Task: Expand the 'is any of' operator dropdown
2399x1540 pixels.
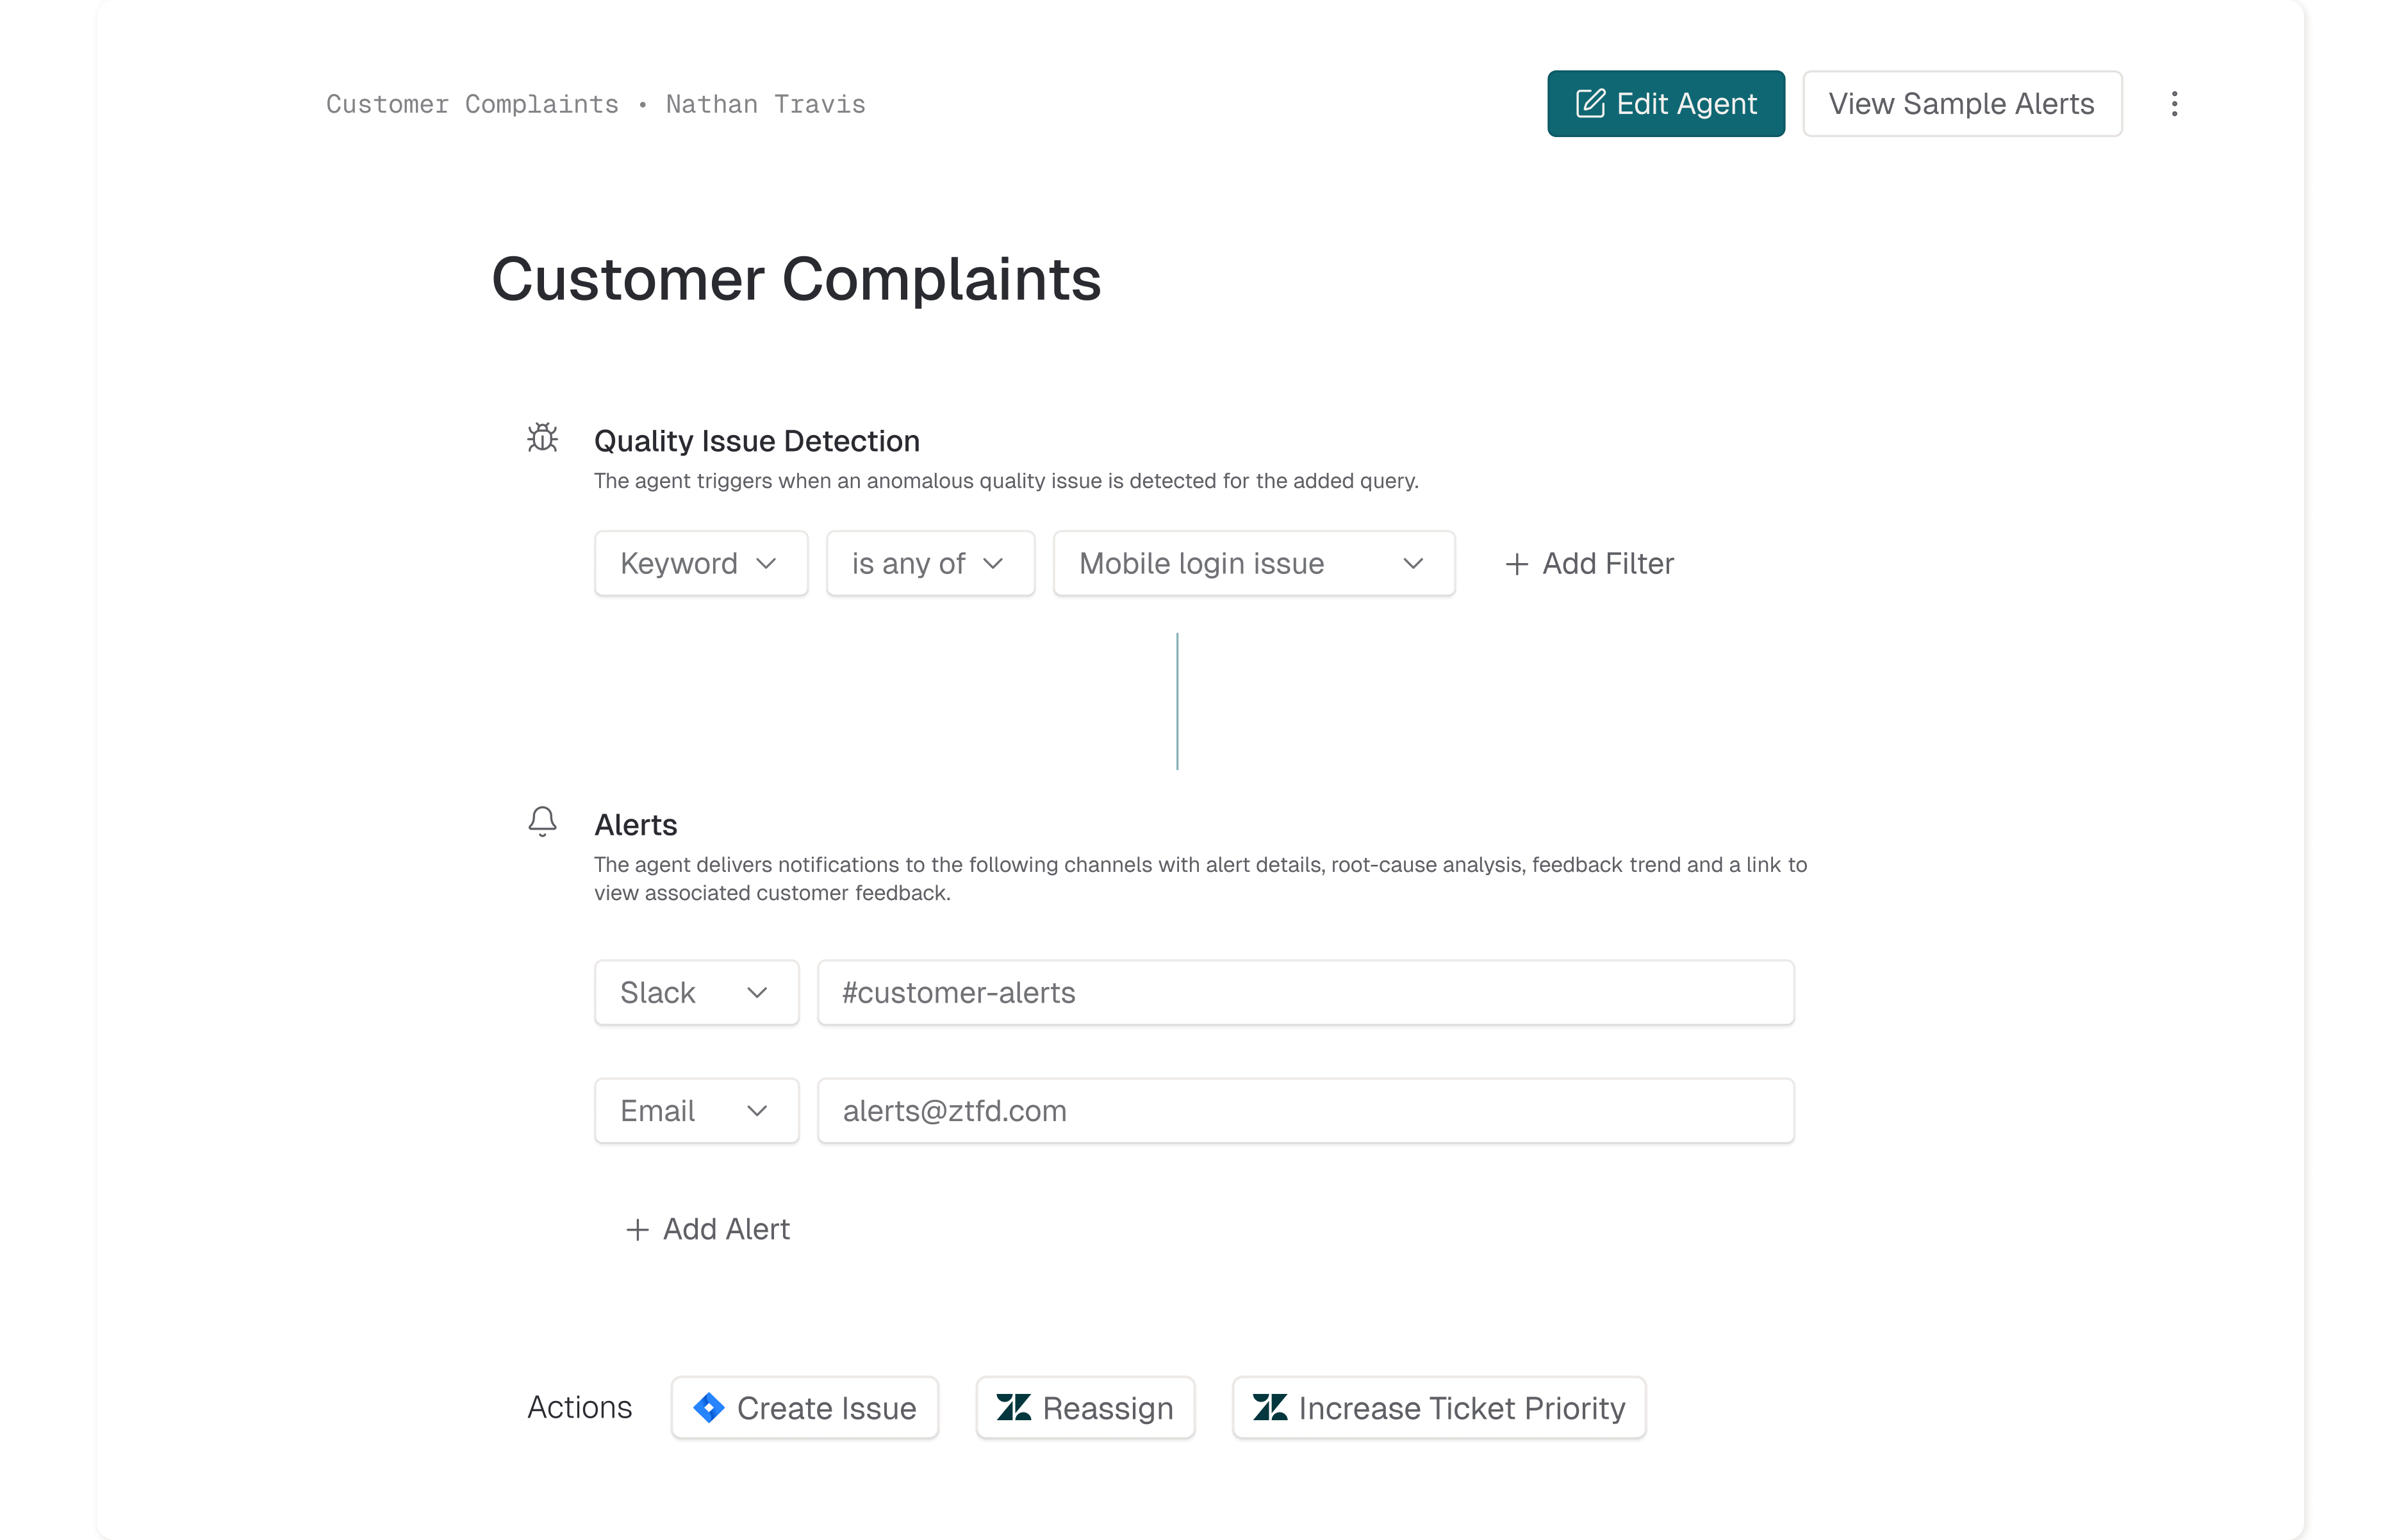Action: pos(929,564)
